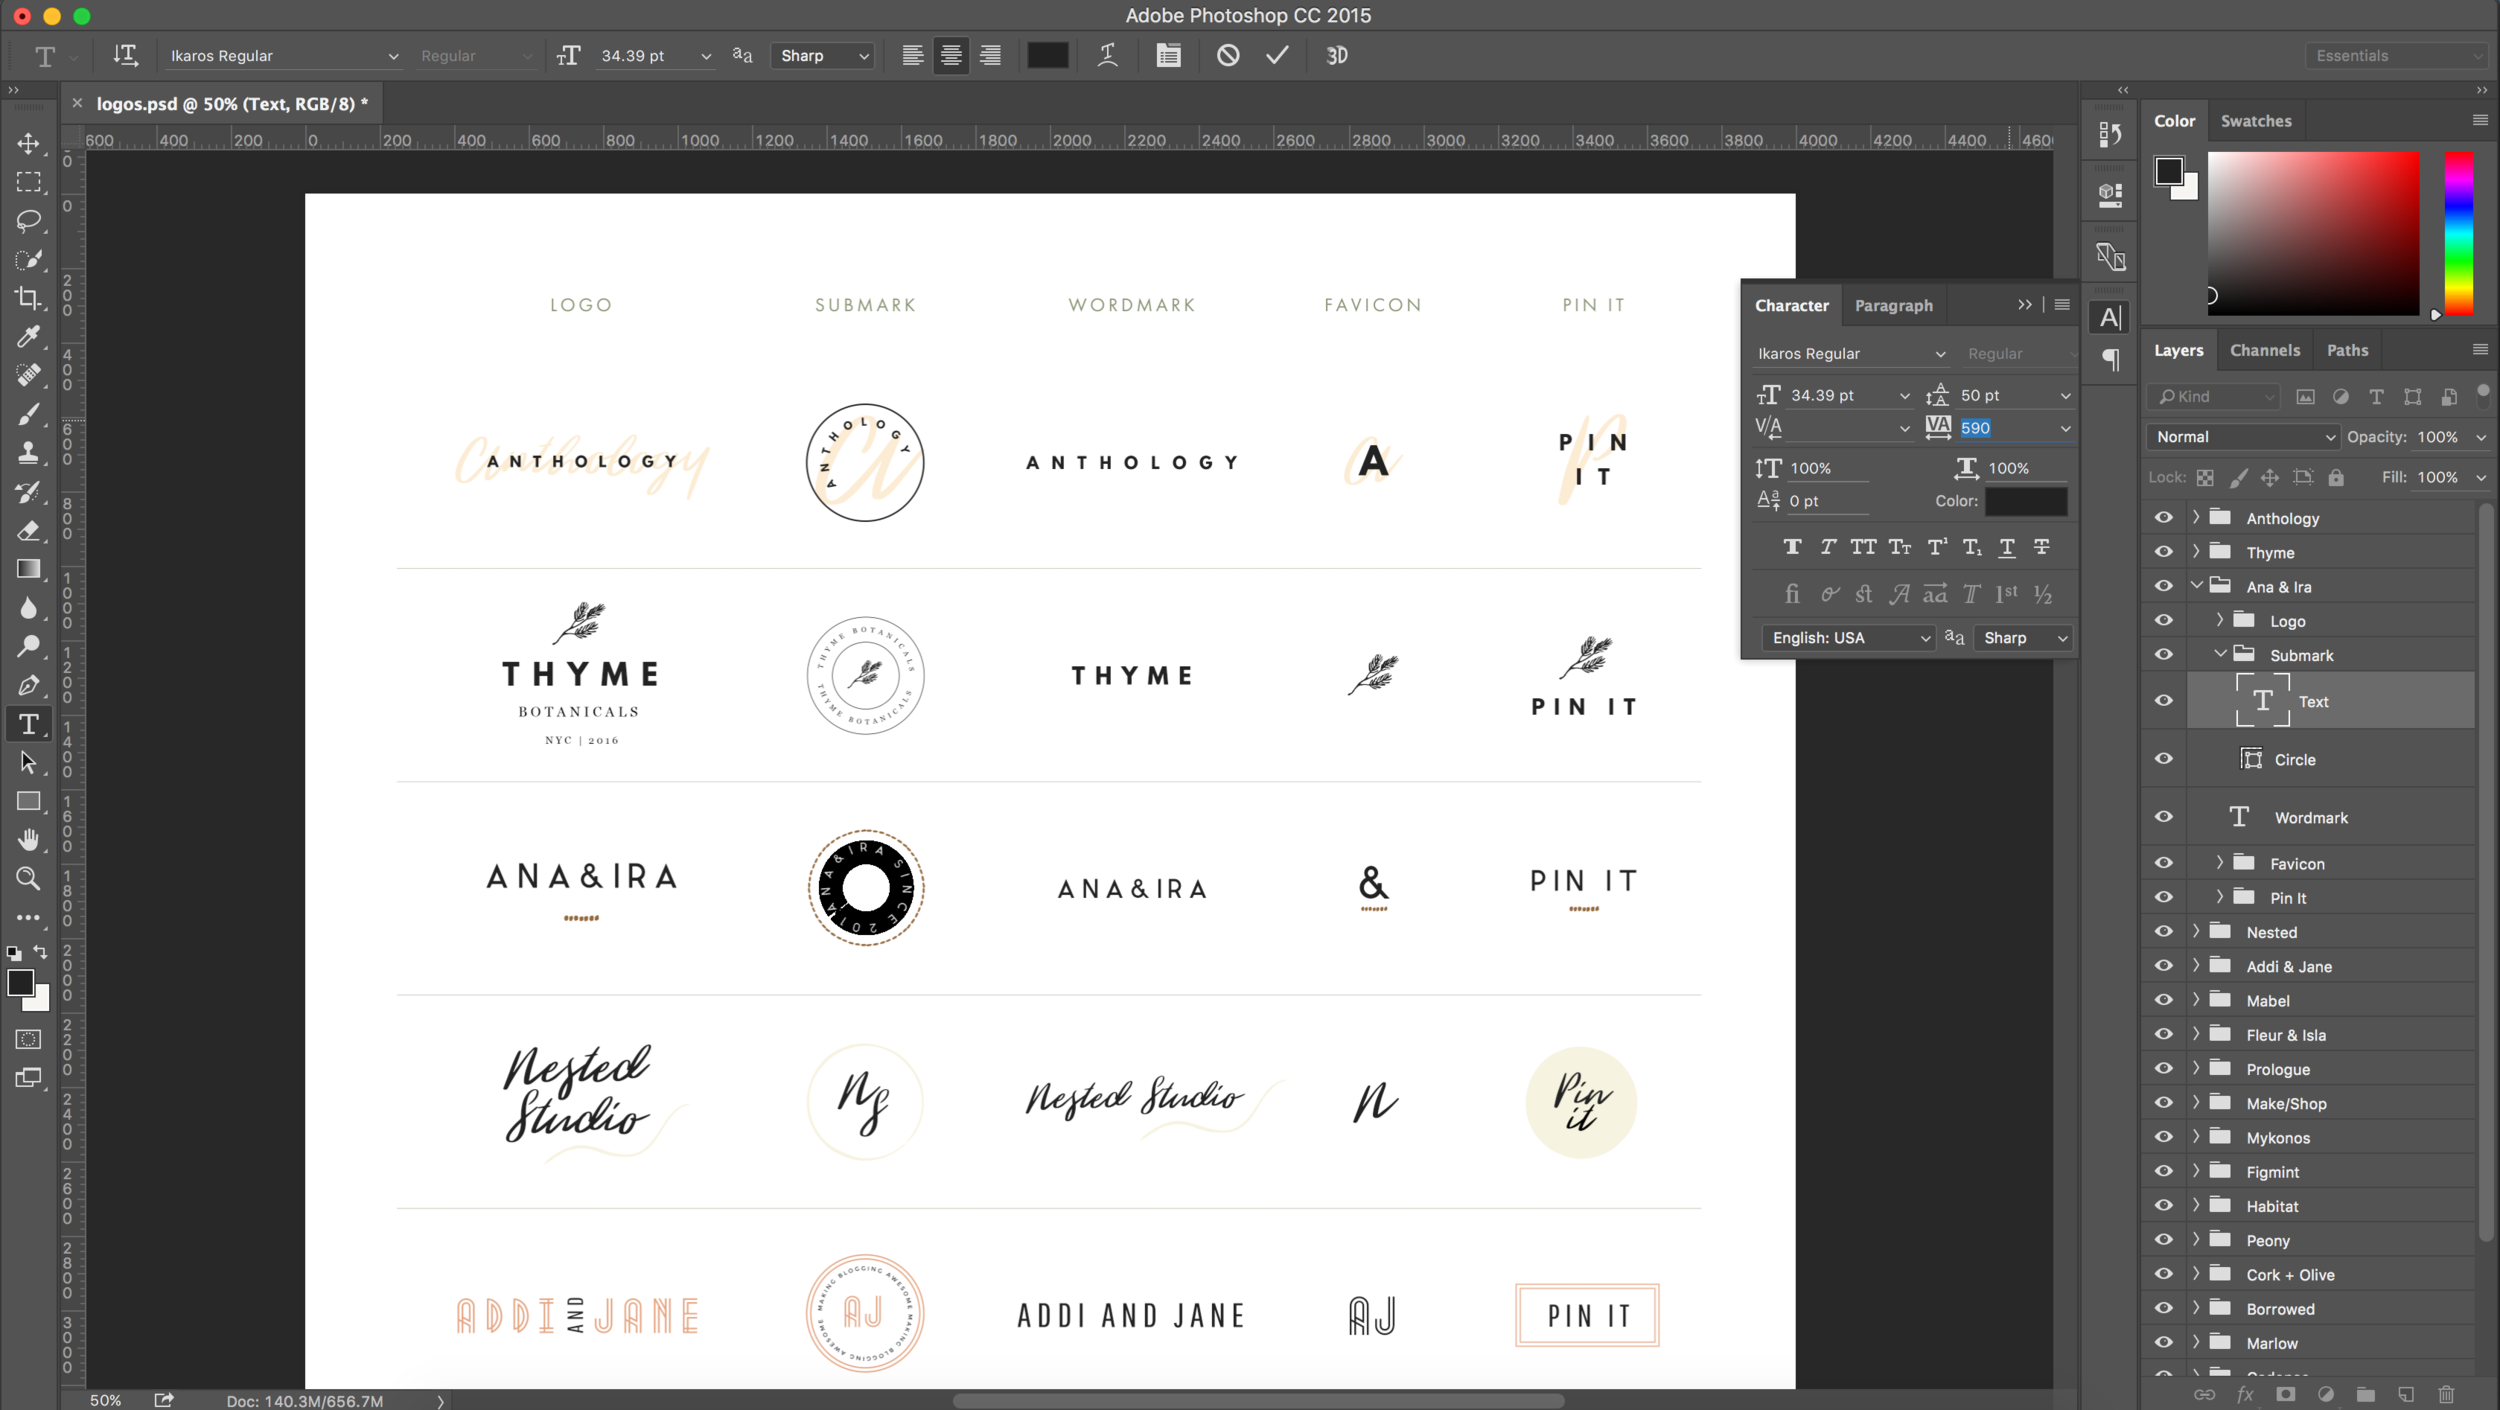
Task: Apply All Caps style in Character panel
Action: pos(1863,546)
